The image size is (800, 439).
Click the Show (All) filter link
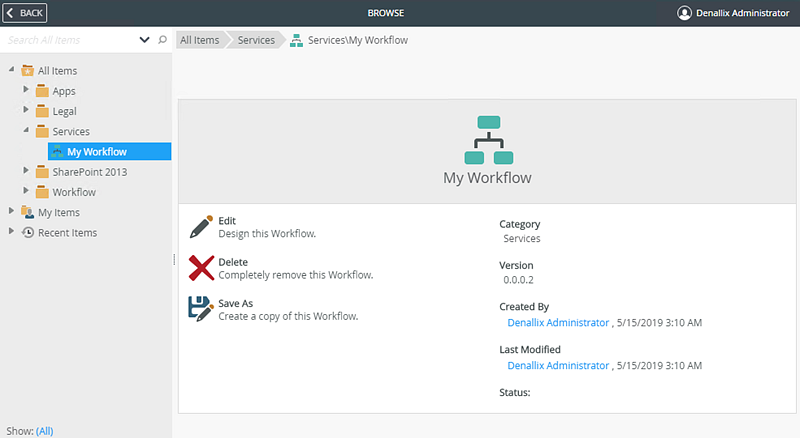[x=44, y=430]
